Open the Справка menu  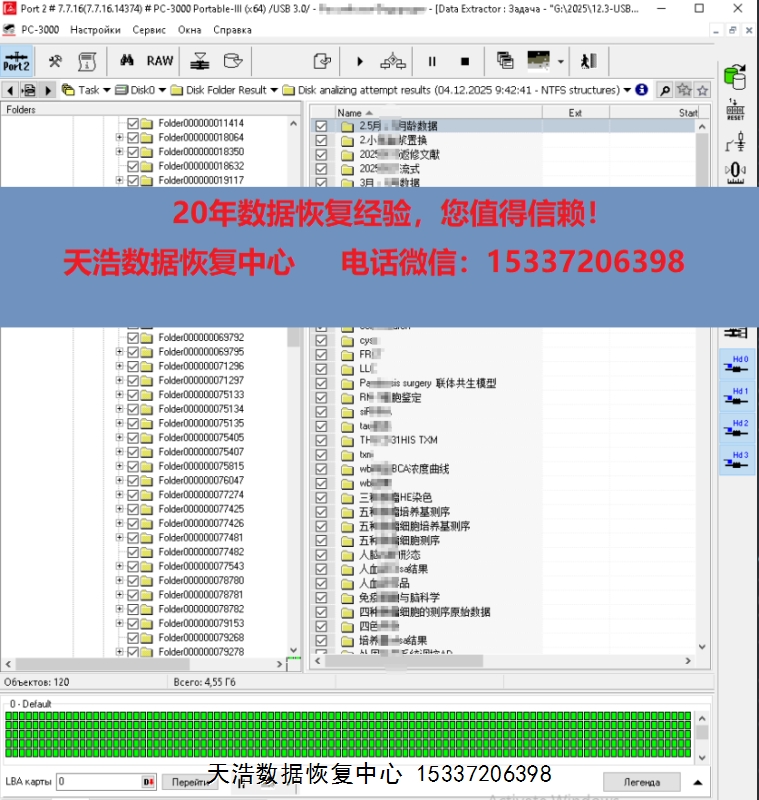[x=232, y=30]
